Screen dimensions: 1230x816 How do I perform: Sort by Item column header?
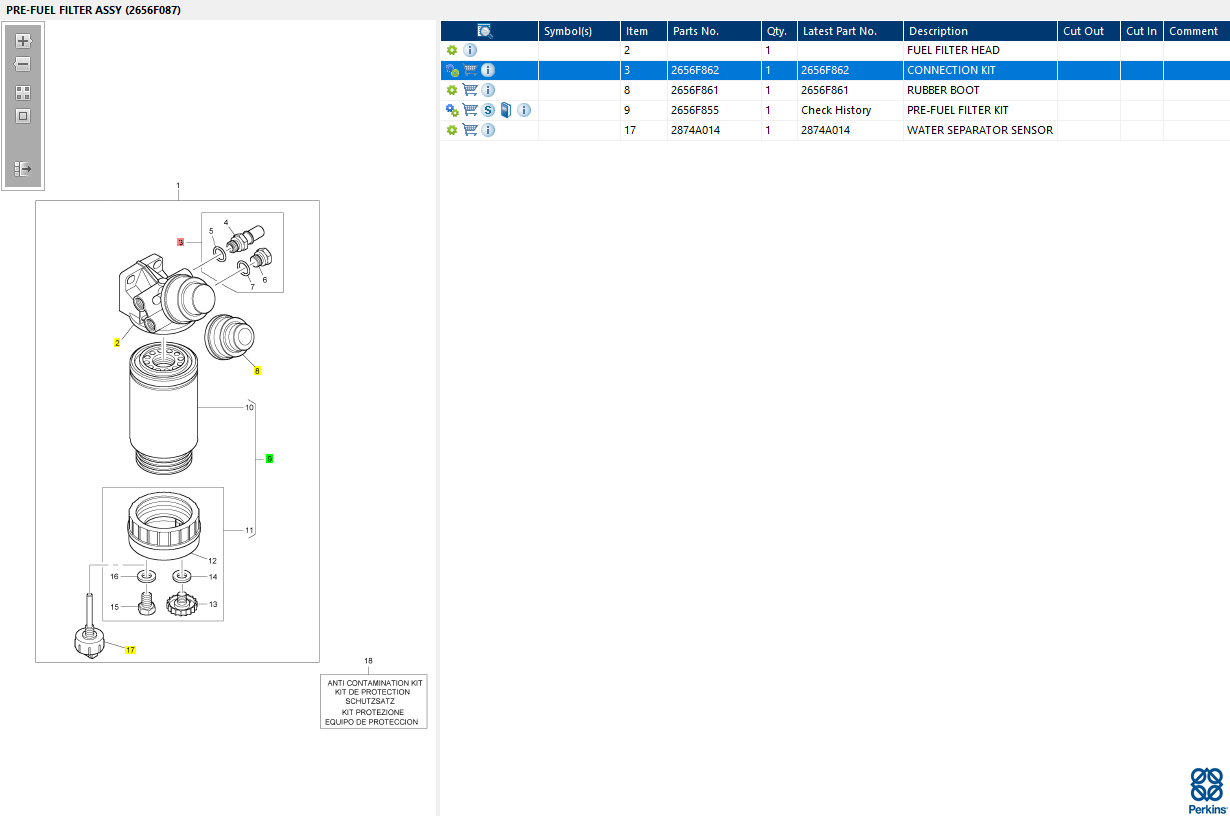(644, 31)
